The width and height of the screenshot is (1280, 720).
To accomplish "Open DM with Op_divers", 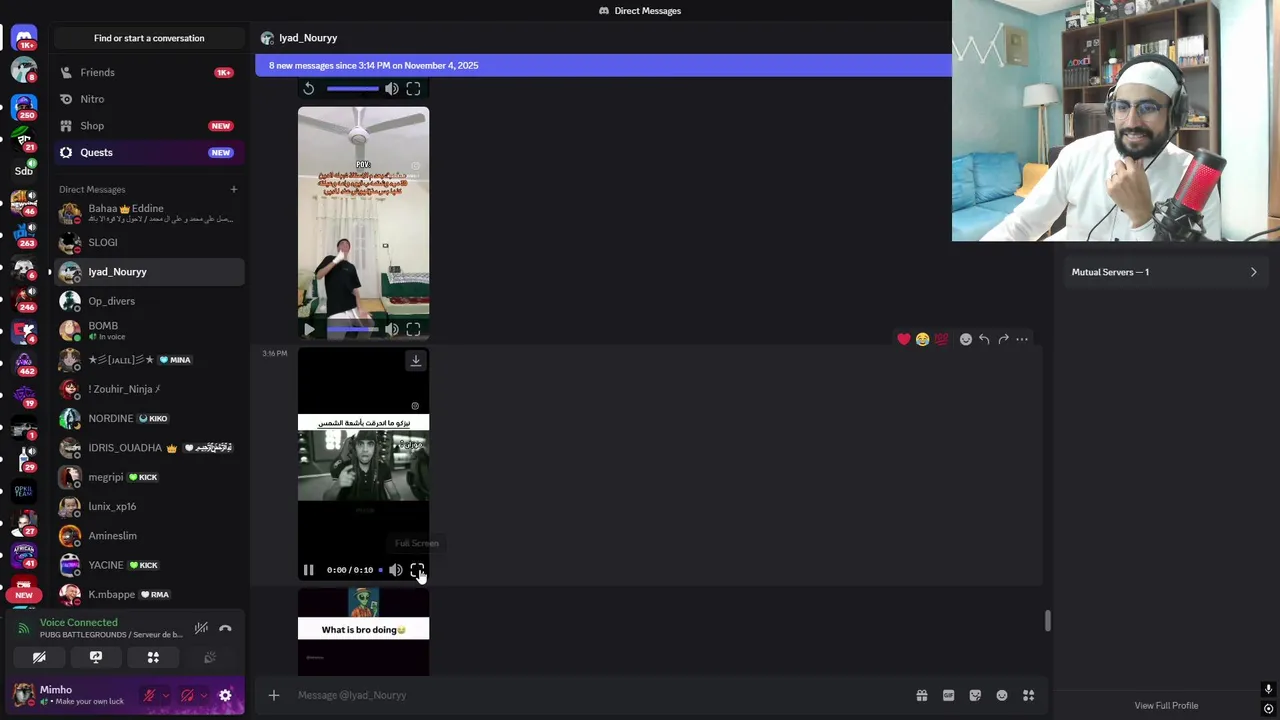I will click(x=149, y=301).
